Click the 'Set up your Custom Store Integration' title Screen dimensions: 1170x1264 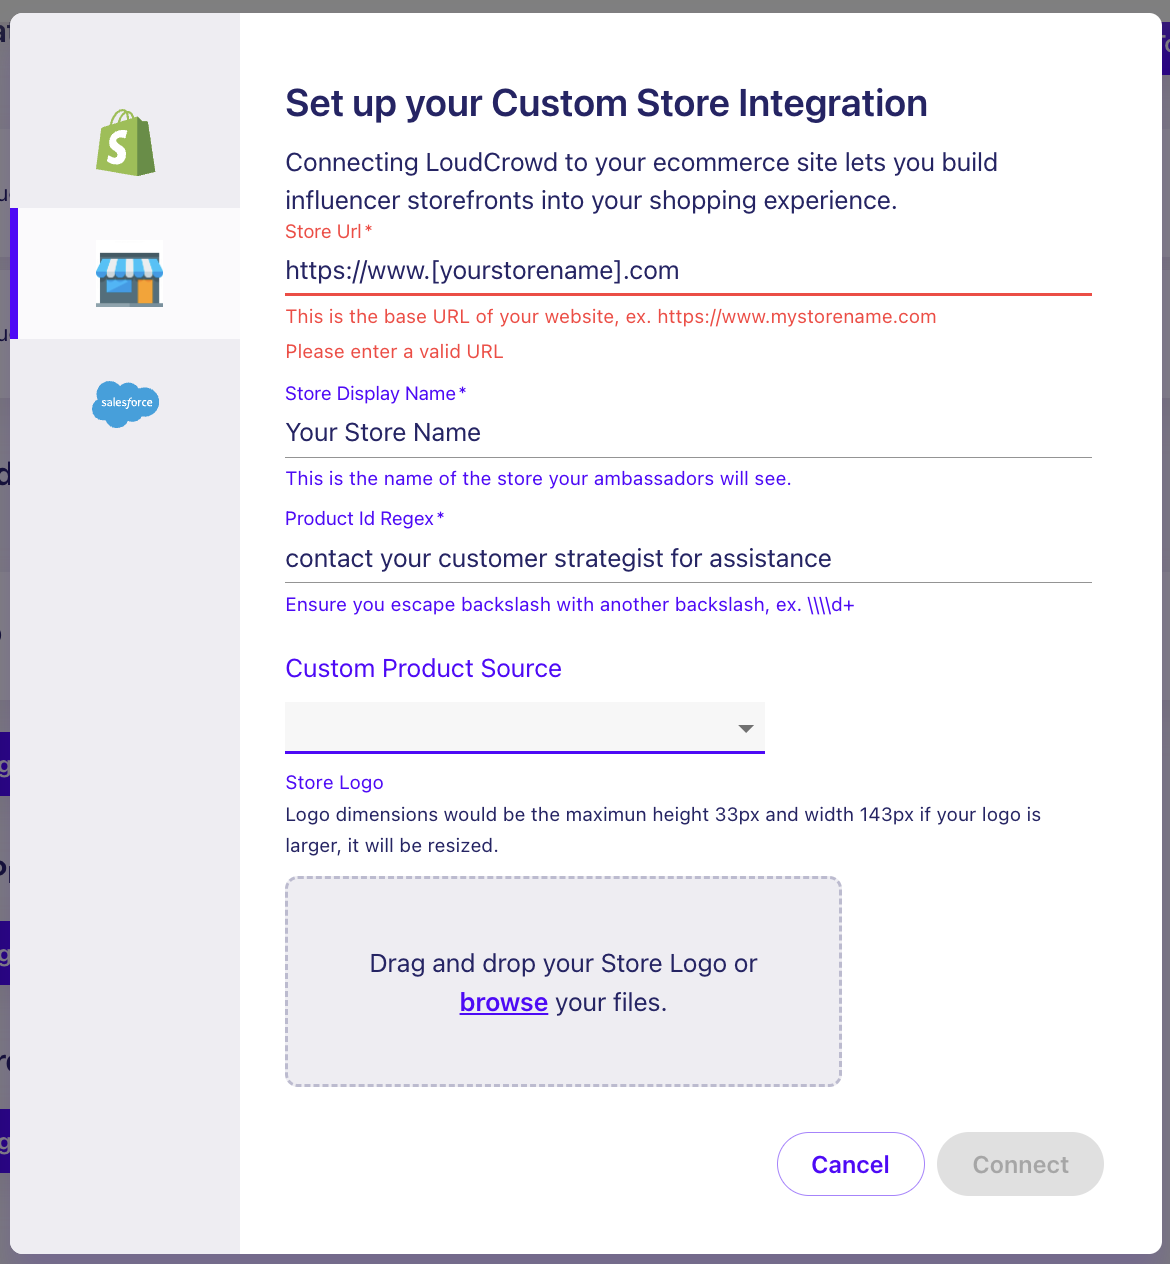607,103
